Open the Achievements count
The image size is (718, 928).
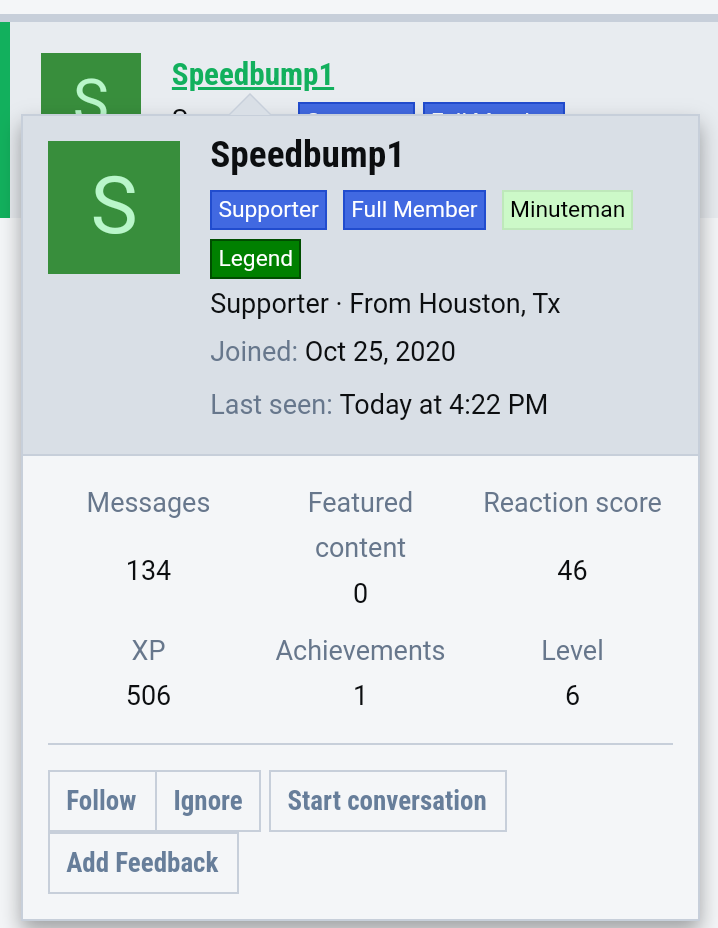point(360,695)
